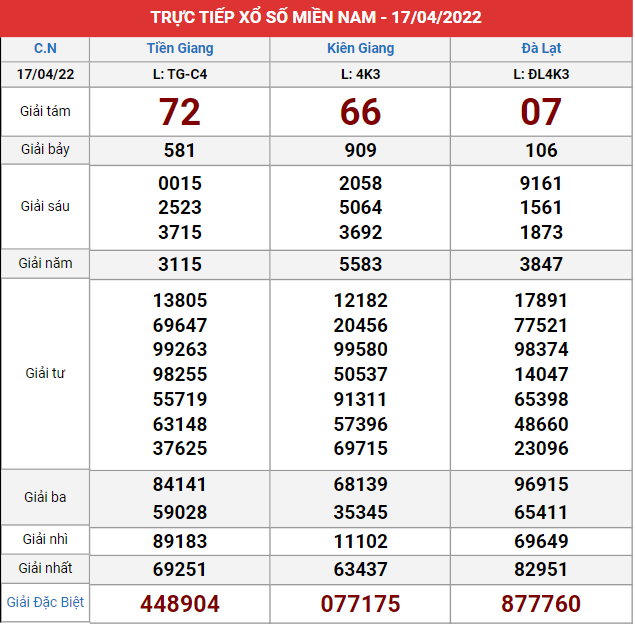The height and width of the screenshot is (626, 635).
Task: Select the Giải tư row label
Action: tap(45, 373)
